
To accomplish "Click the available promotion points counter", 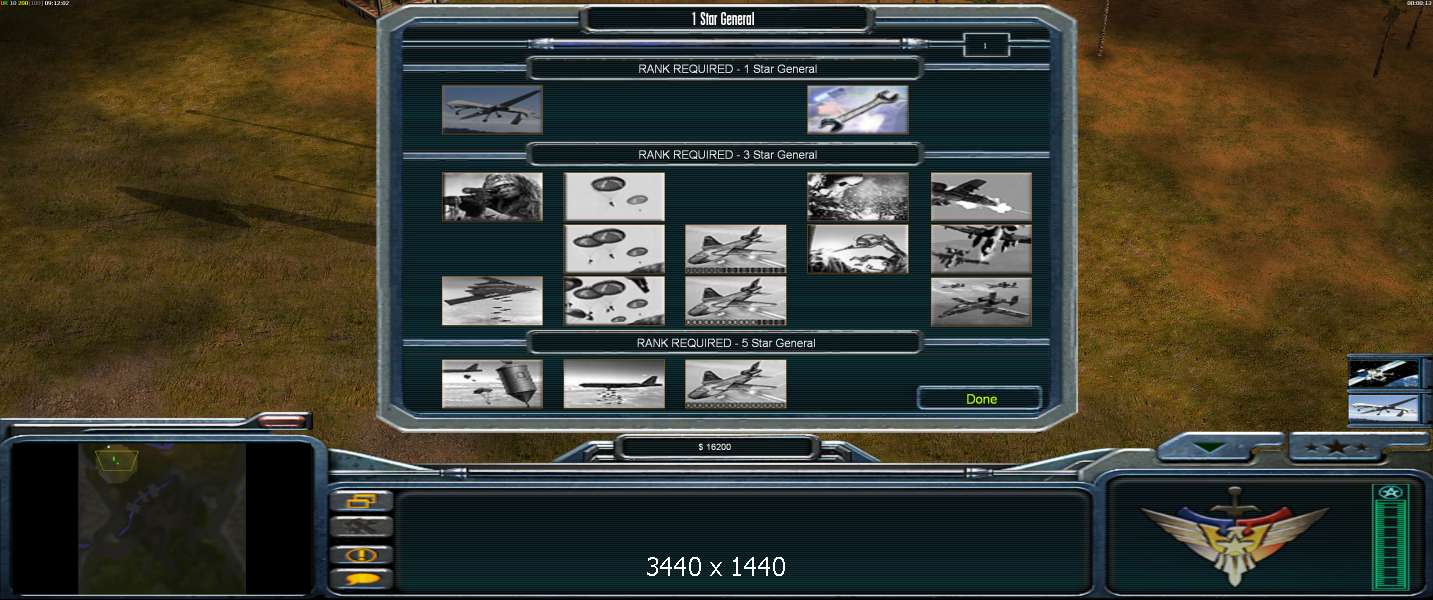I will [x=985, y=45].
